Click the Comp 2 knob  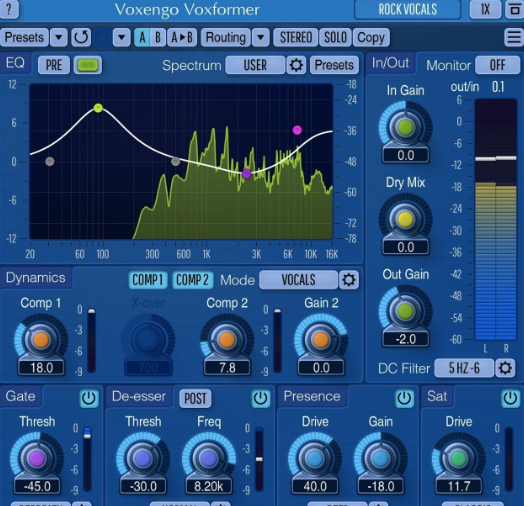[x=227, y=340]
